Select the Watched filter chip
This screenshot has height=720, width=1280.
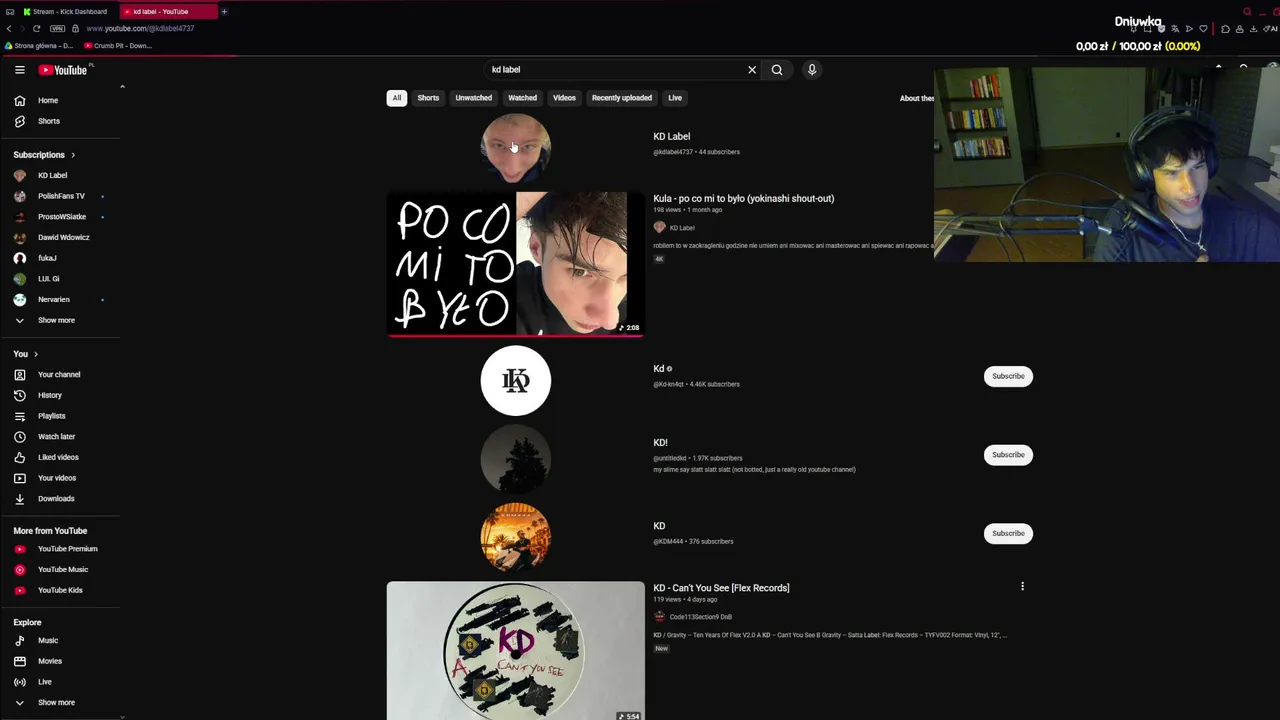(522, 98)
